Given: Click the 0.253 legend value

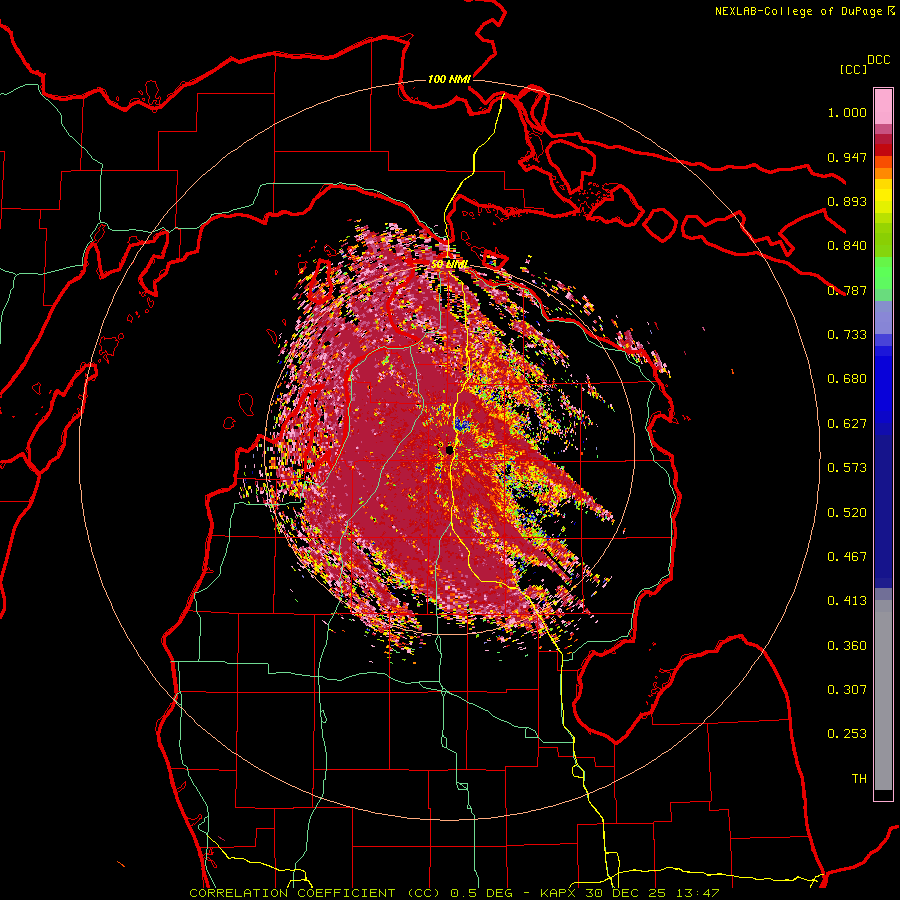Looking at the screenshot, I should point(847,734).
